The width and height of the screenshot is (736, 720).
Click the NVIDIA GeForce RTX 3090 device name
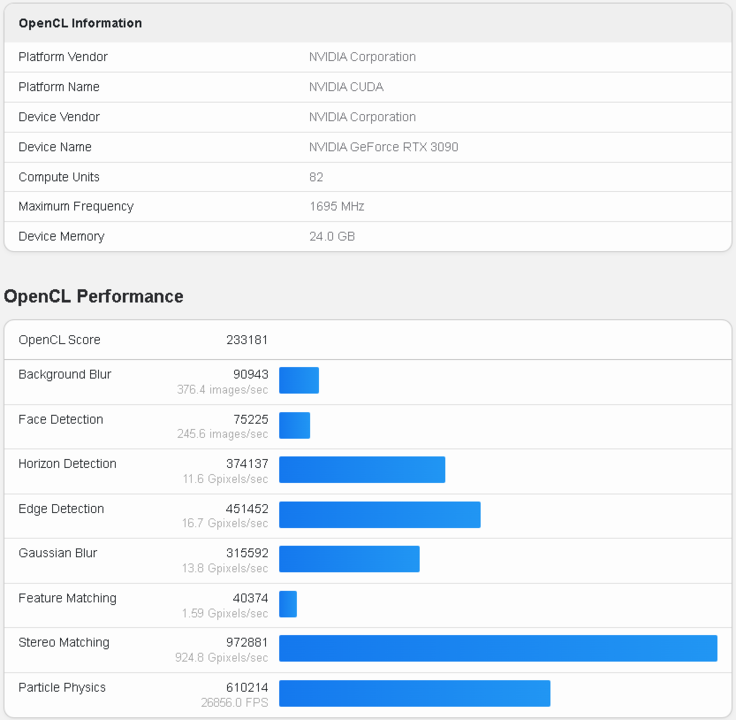tap(383, 147)
